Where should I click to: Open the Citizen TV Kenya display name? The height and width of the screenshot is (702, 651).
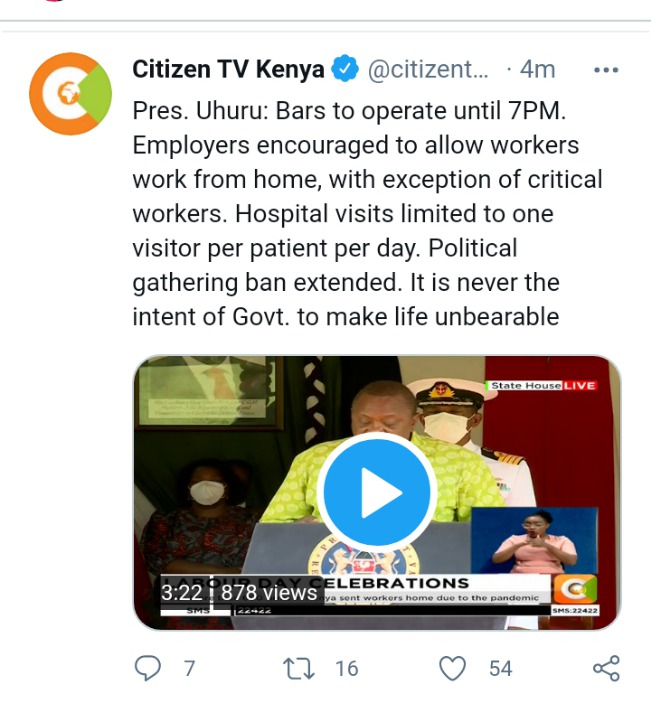228,69
